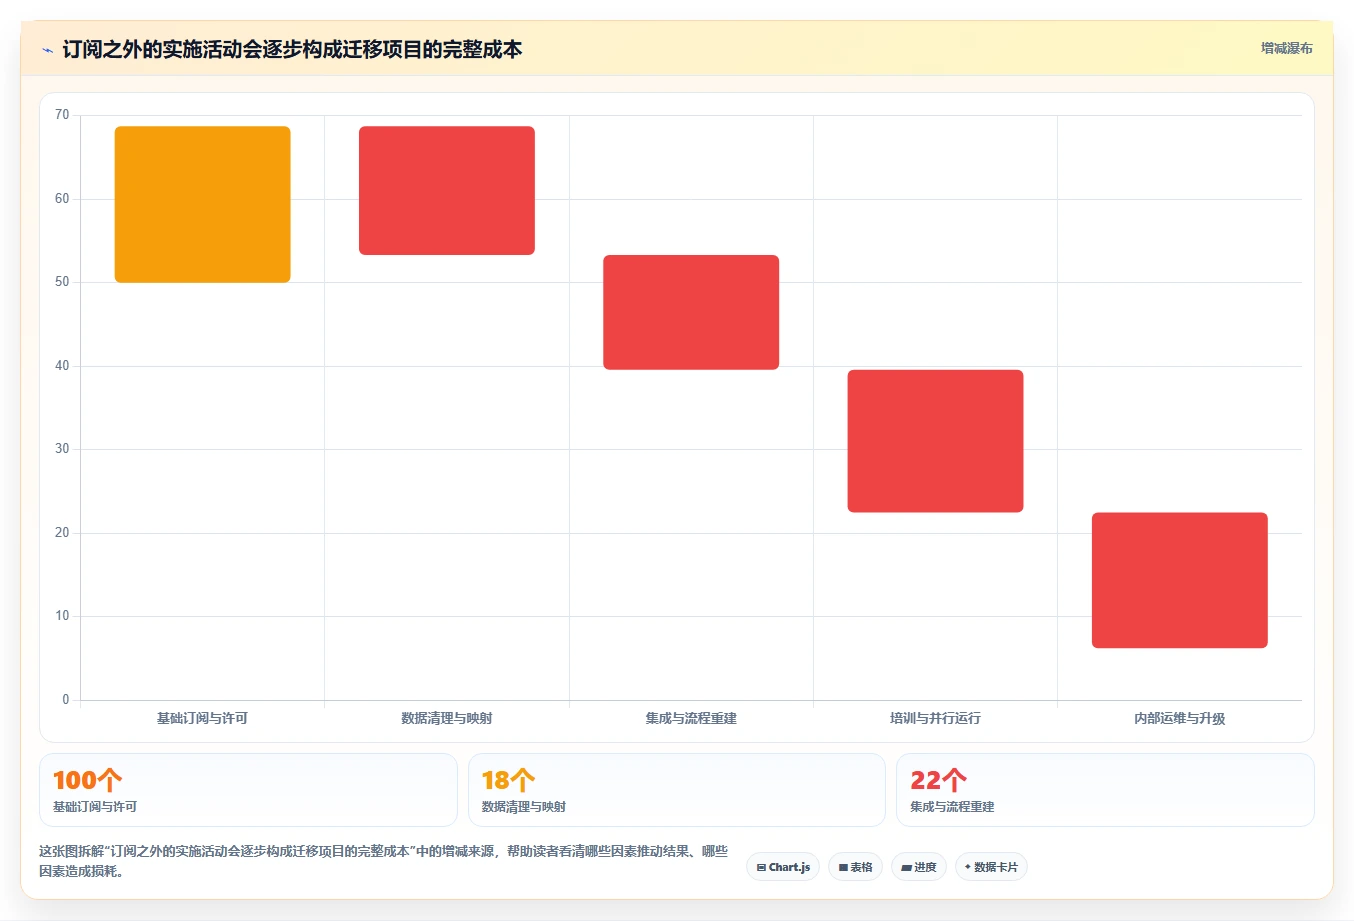Click the y-axis value 30
1354x921 pixels.
[62, 449]
